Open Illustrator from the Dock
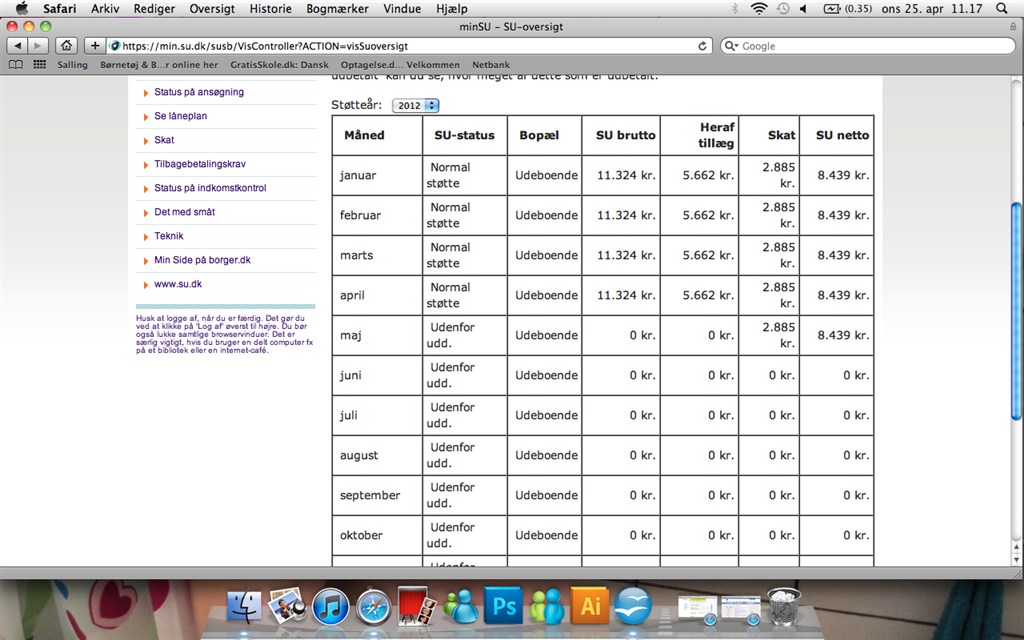Viewport: 1024px width, 640px height. pyautogui.click(x=590, y=606)
